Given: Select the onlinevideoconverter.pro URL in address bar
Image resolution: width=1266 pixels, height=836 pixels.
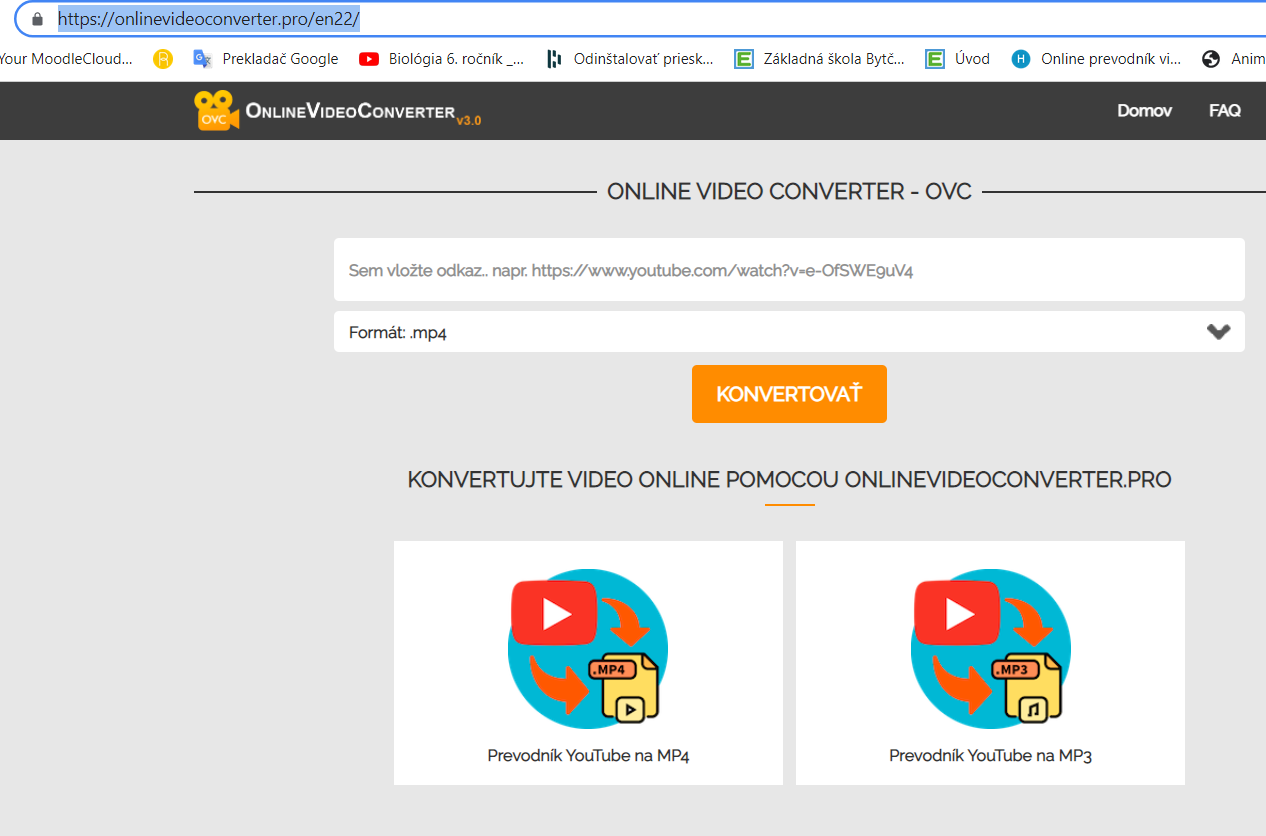Looking at the screenshot, I should pos(208,19).
